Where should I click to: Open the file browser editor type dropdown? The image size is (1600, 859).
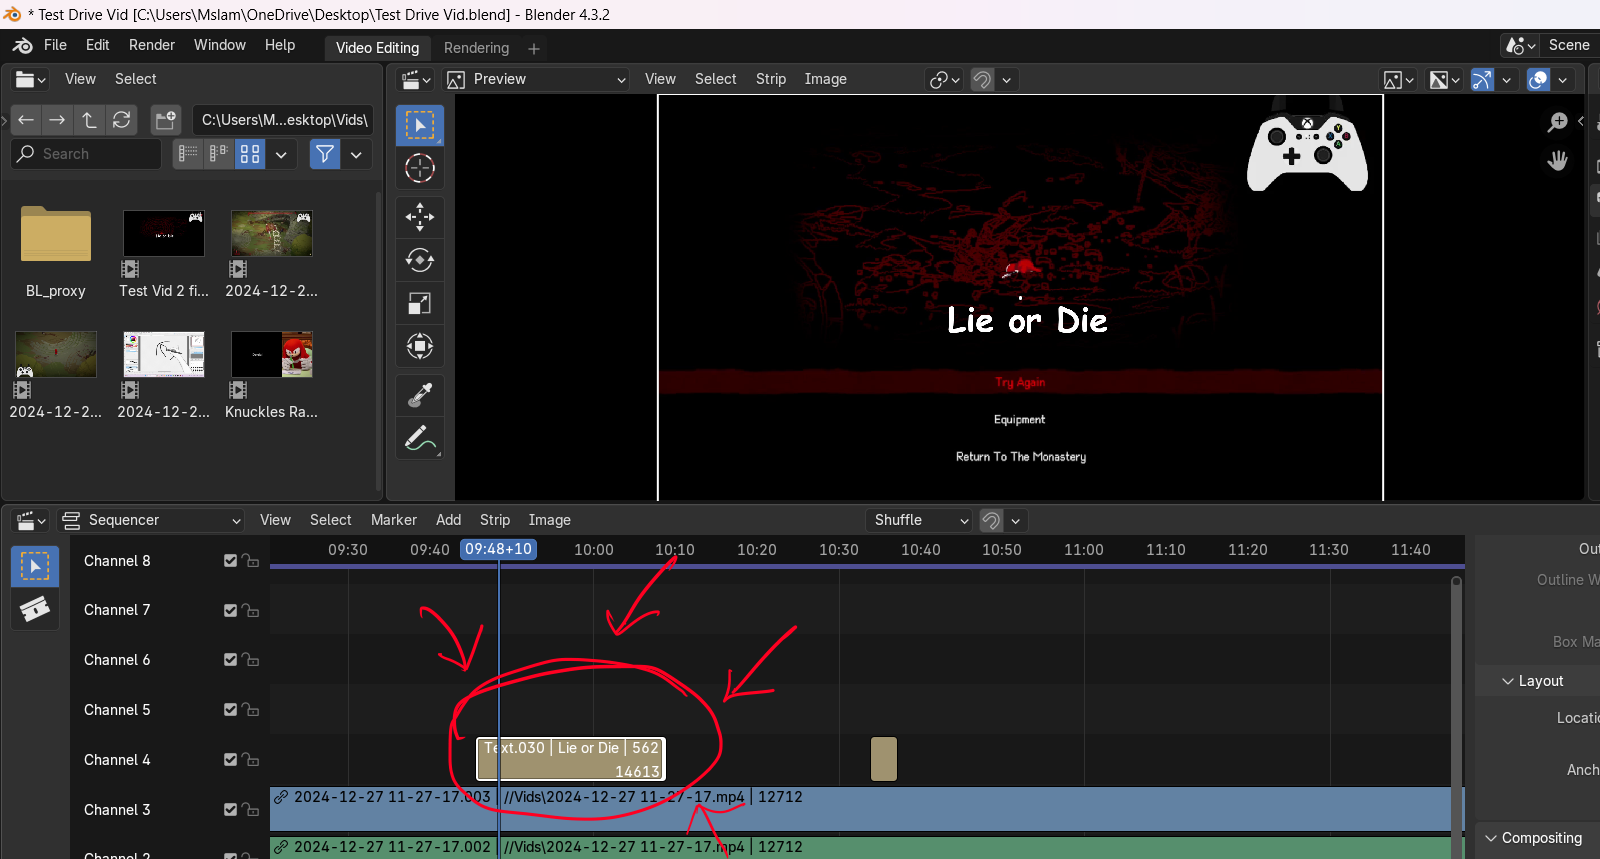pos(31,80)
